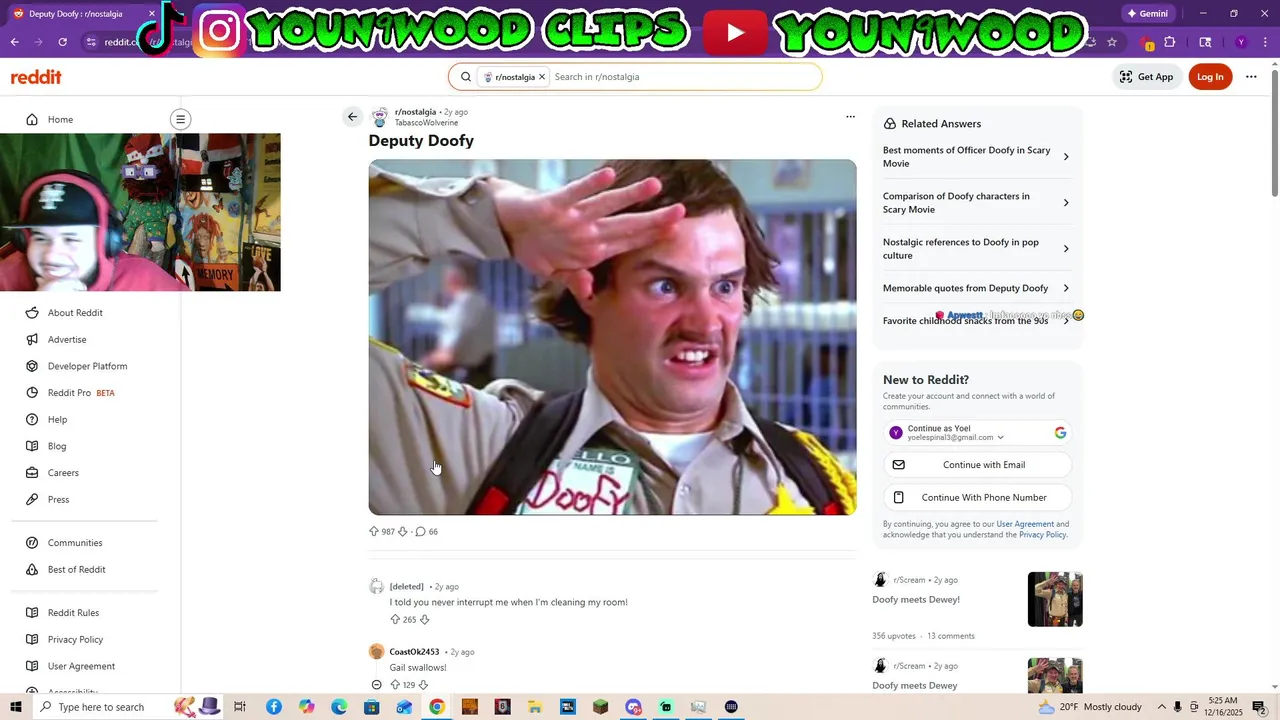Open Careers in the sidebar
1280x720 pixels.
(63, 473)
